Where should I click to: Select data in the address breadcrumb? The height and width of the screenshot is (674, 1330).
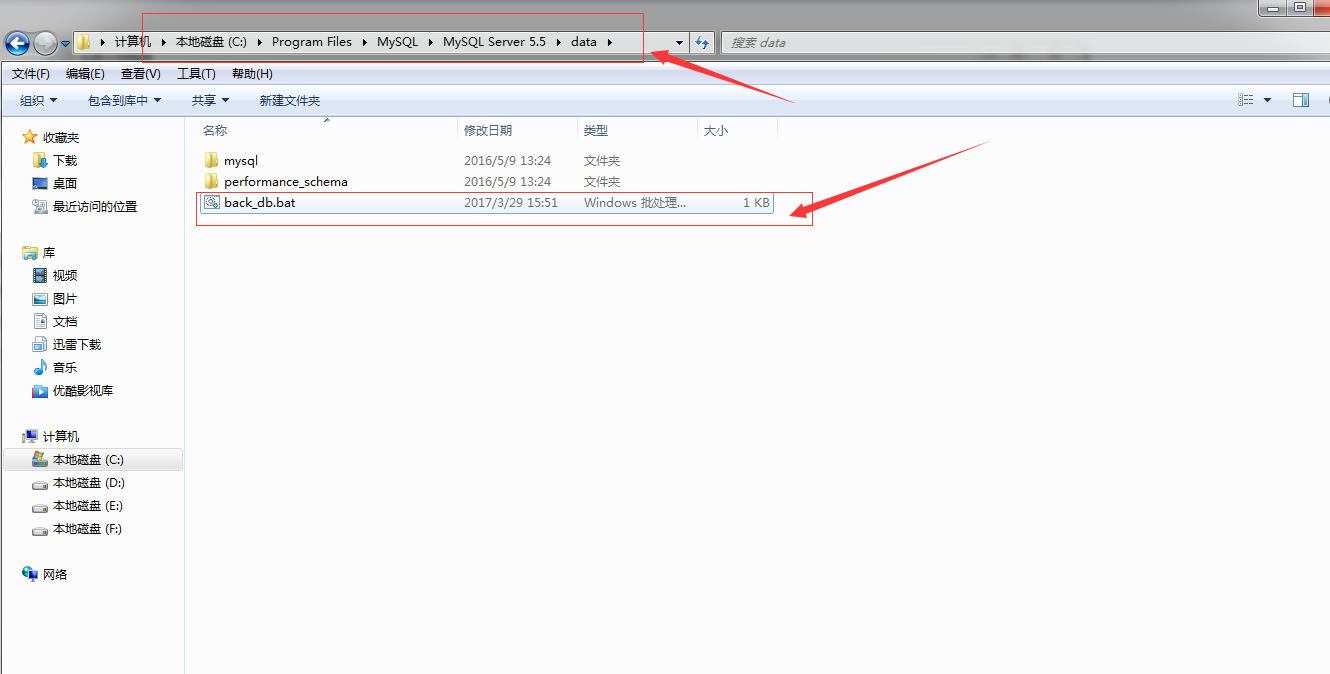click(584, 42)
